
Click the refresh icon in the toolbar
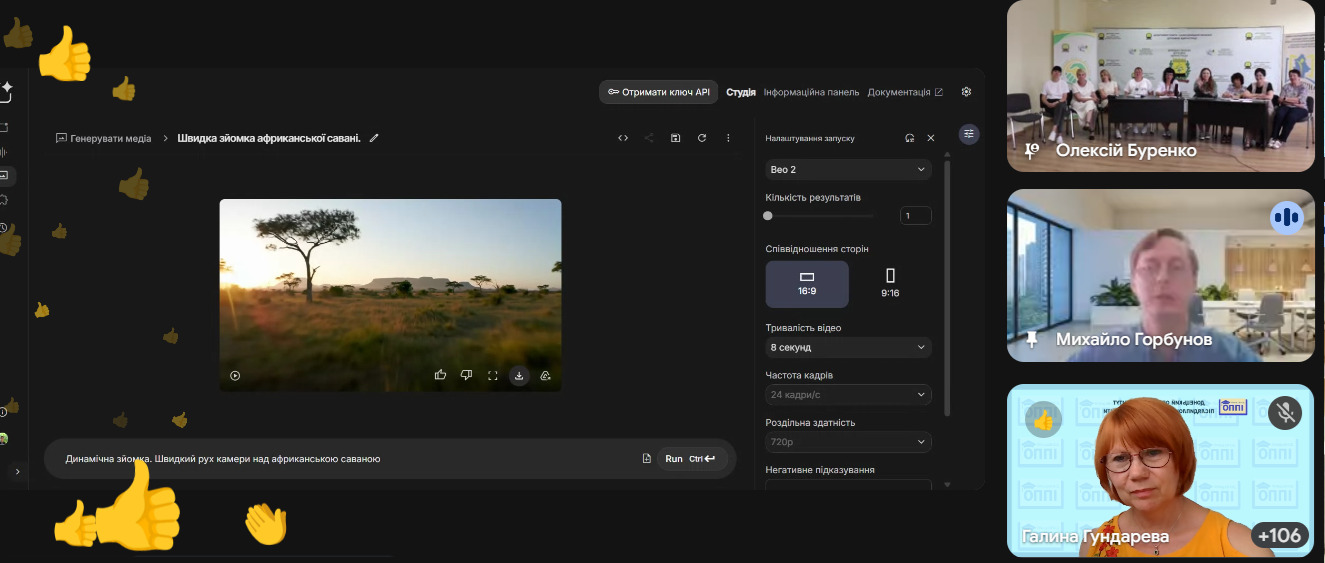702,138
